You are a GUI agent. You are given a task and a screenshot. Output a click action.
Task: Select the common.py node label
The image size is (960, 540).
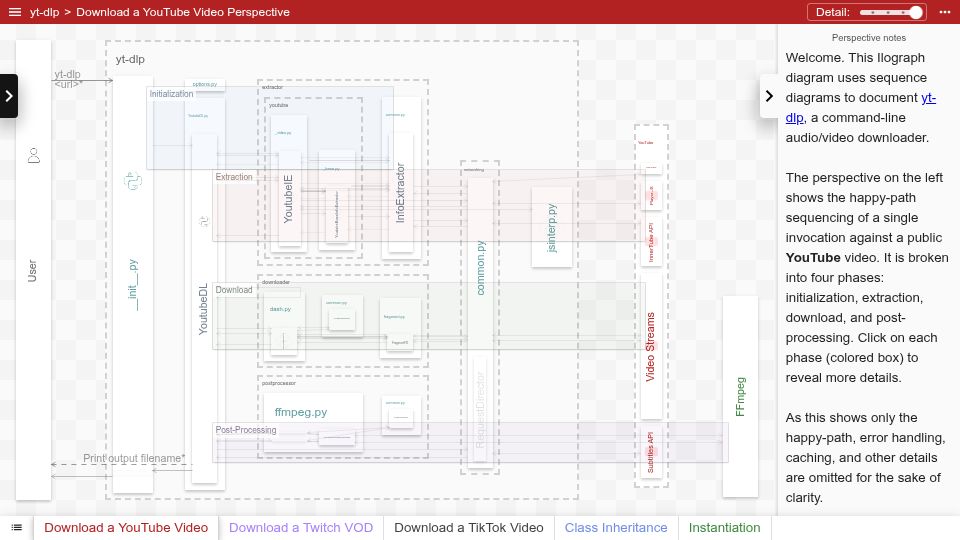pyautogui.click(x=481, y=268)
